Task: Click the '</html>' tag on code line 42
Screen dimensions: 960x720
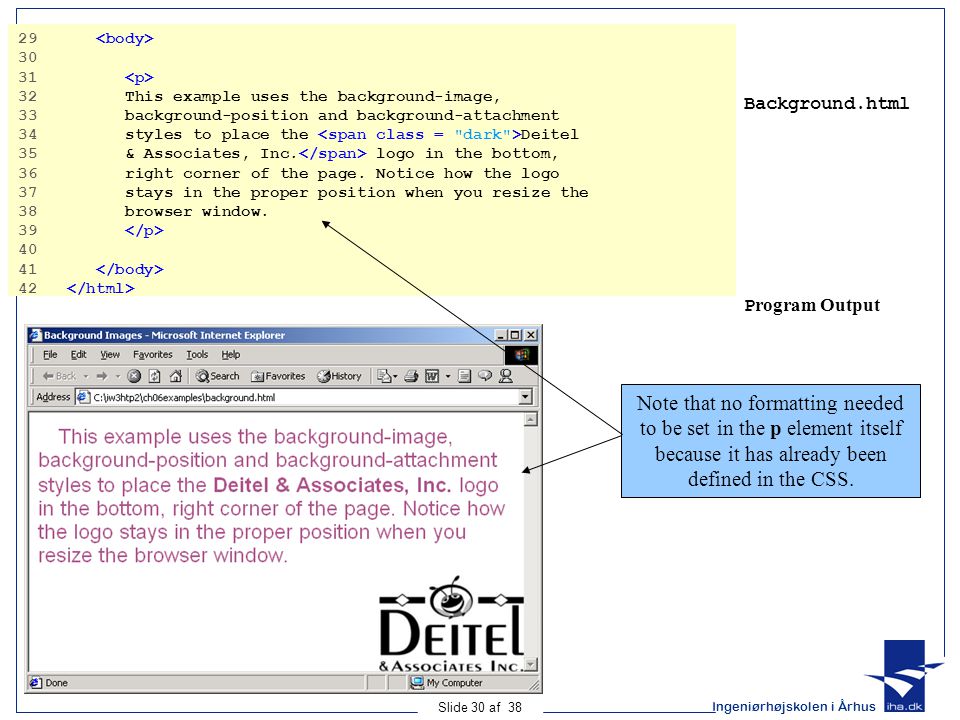Action: 100,288
